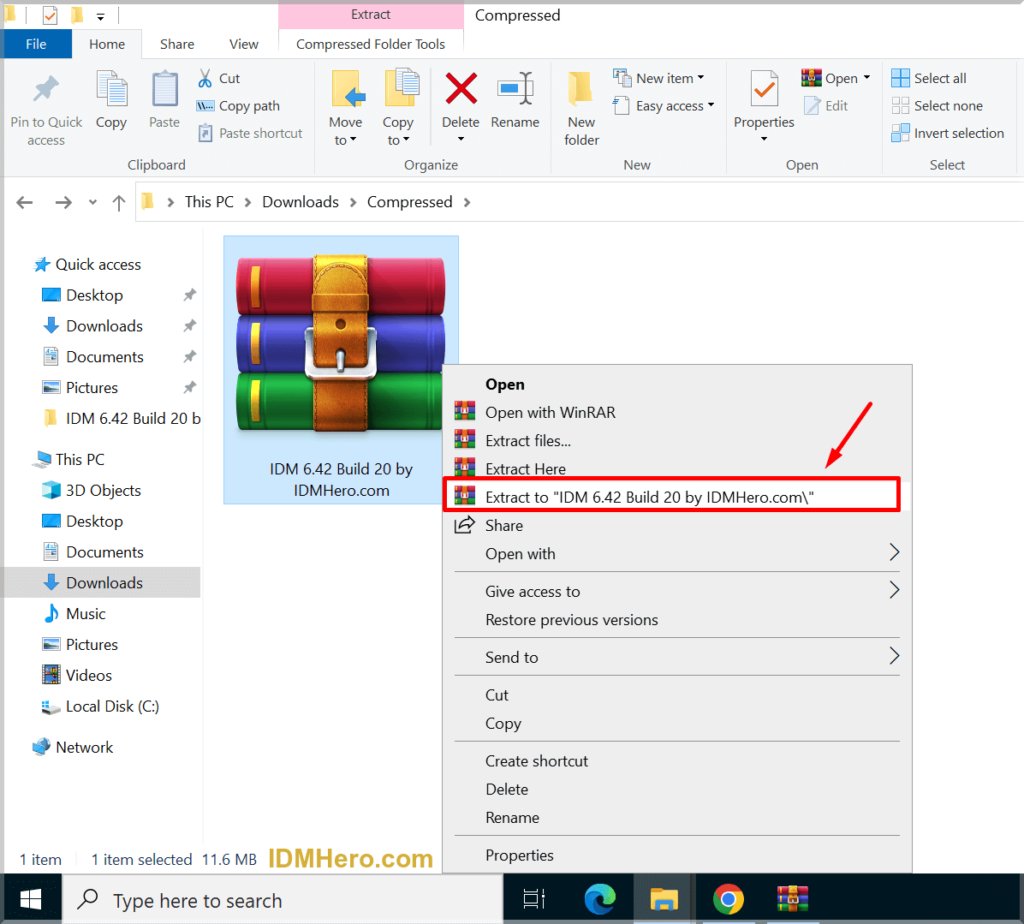Open the ribbon Open dropdown arrow
This screenshot has height=924, width=1024.
[x=867, y=78]
